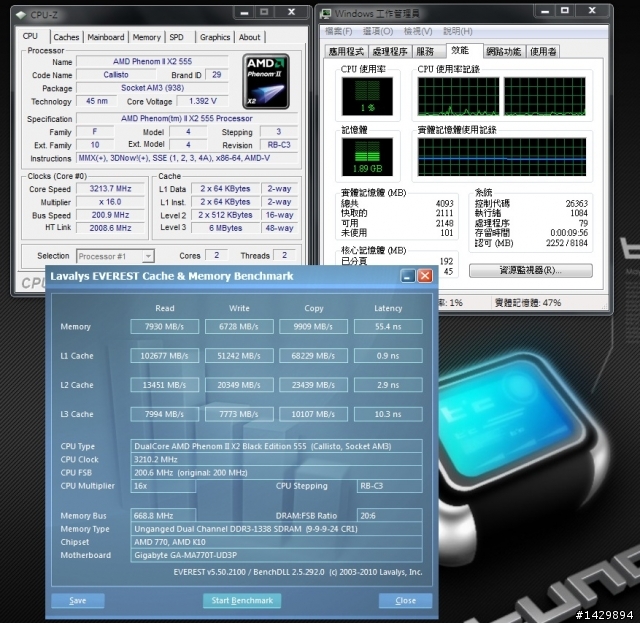Open the Caches tab in CPU-Z
The height and width of the screenshot is (623, 640).
coord(66,37)
